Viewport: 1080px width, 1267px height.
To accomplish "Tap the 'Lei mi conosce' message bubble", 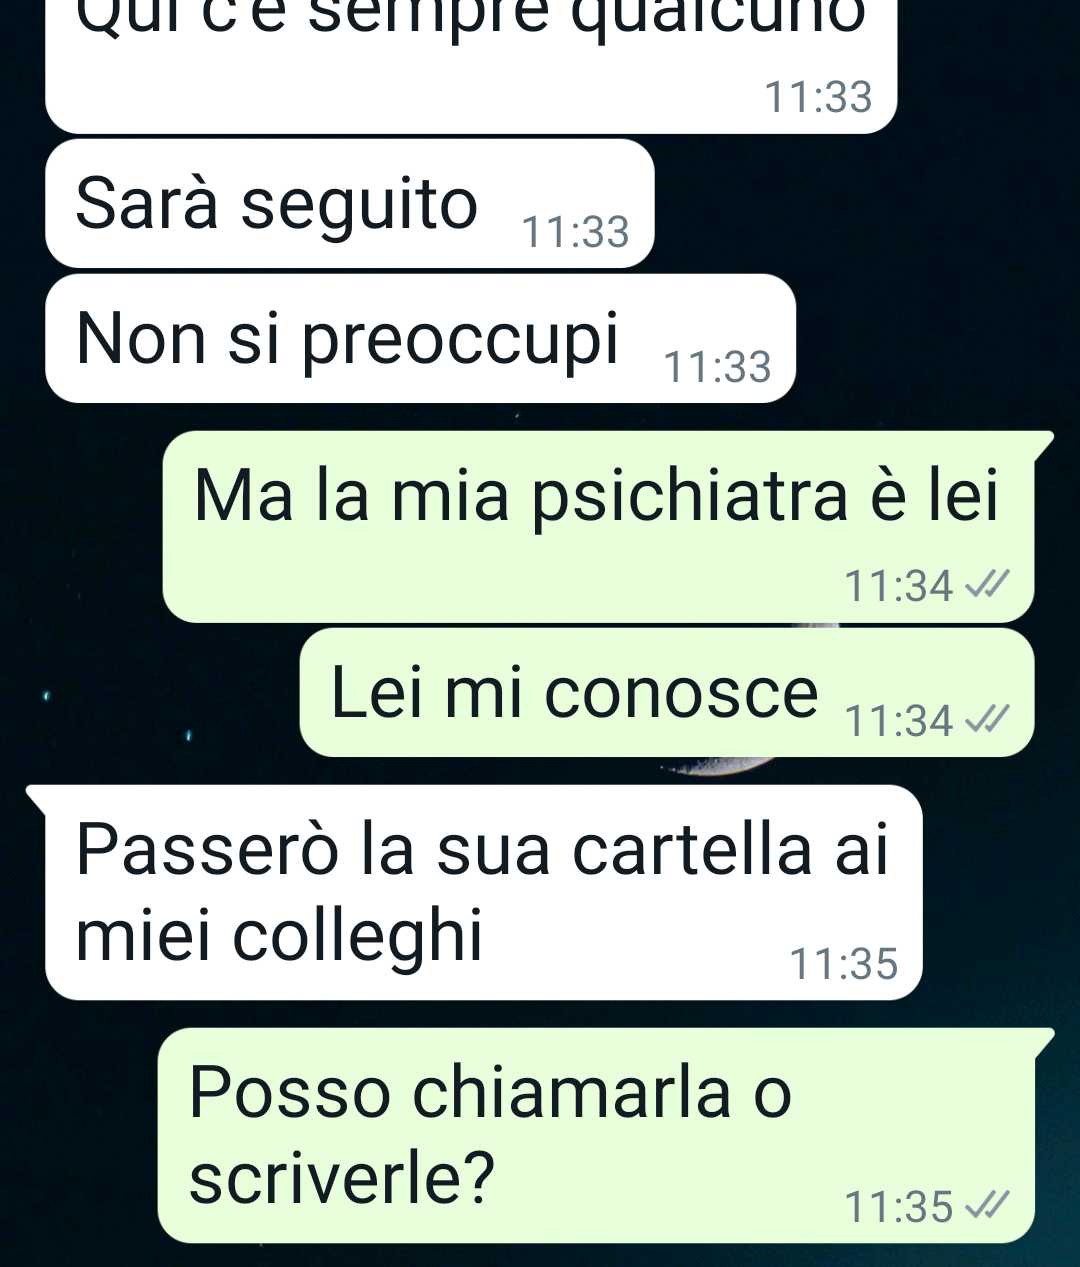I will [x=667, y=693].
